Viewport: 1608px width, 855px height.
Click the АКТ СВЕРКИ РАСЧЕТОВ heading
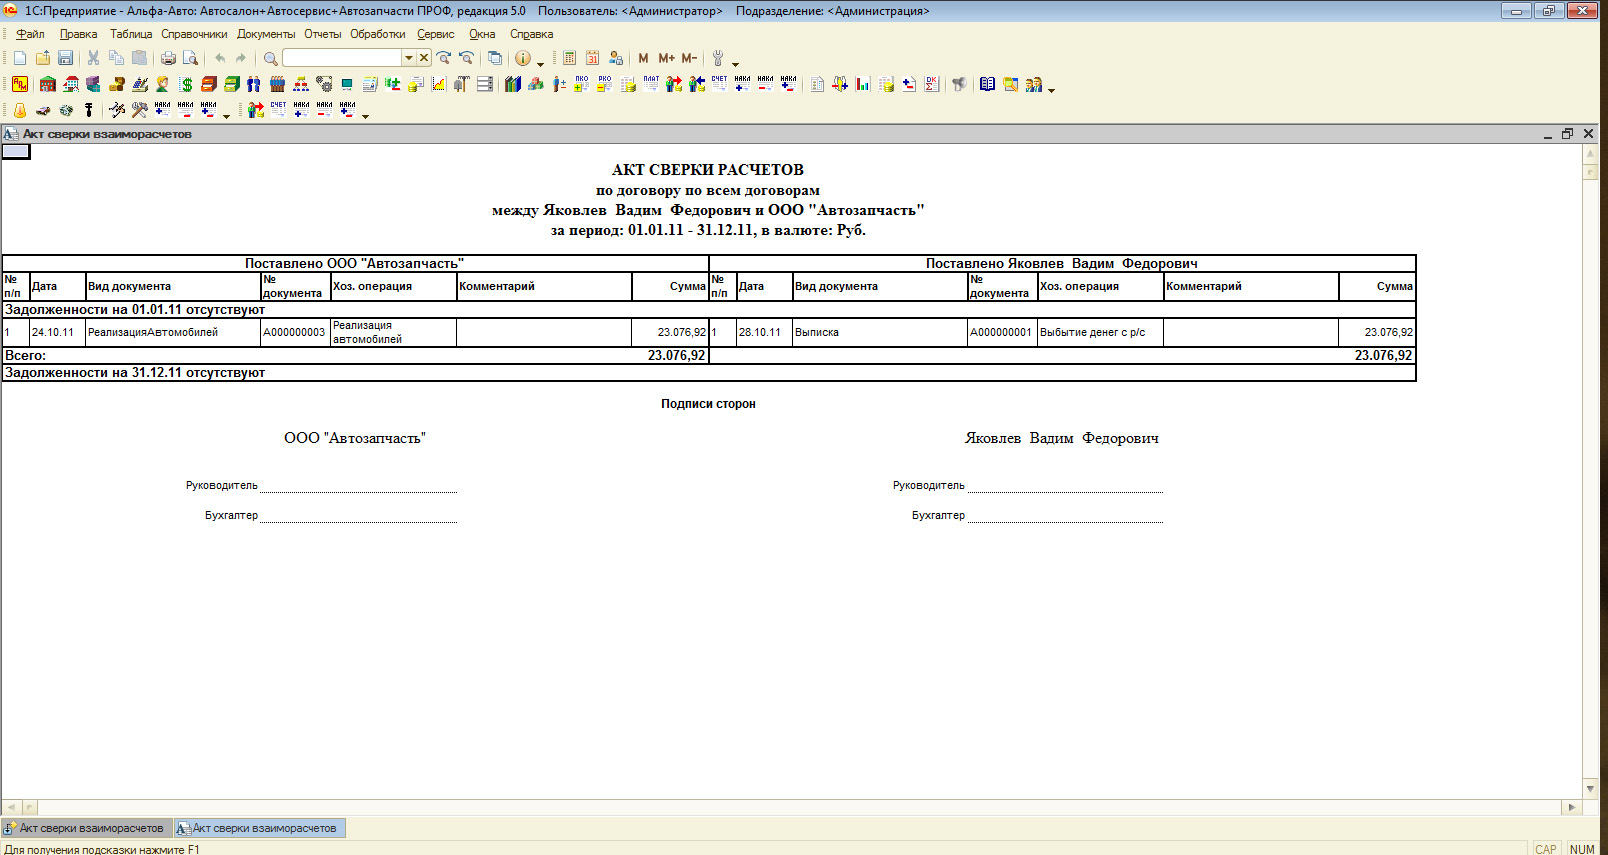(x=708, y=170)
